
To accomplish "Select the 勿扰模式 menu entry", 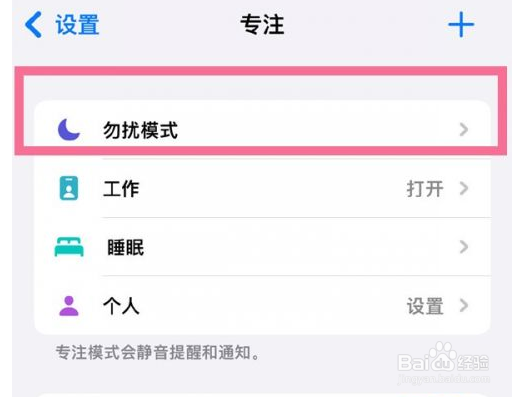I will 263,129.
